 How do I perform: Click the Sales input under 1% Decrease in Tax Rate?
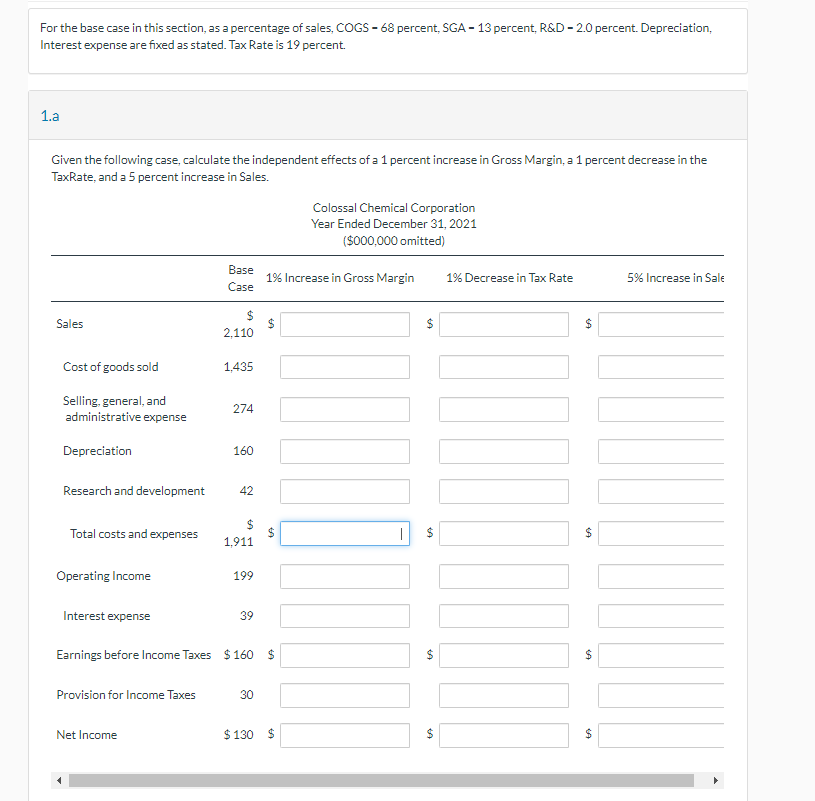tap(504, 324)
